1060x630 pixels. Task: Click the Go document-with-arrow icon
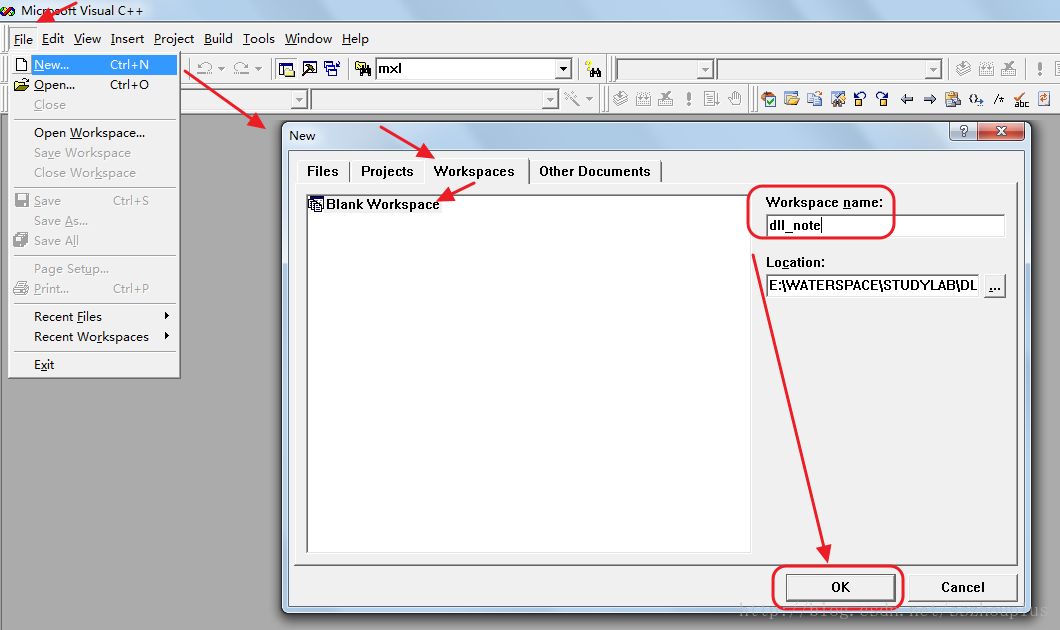(710, 99)
